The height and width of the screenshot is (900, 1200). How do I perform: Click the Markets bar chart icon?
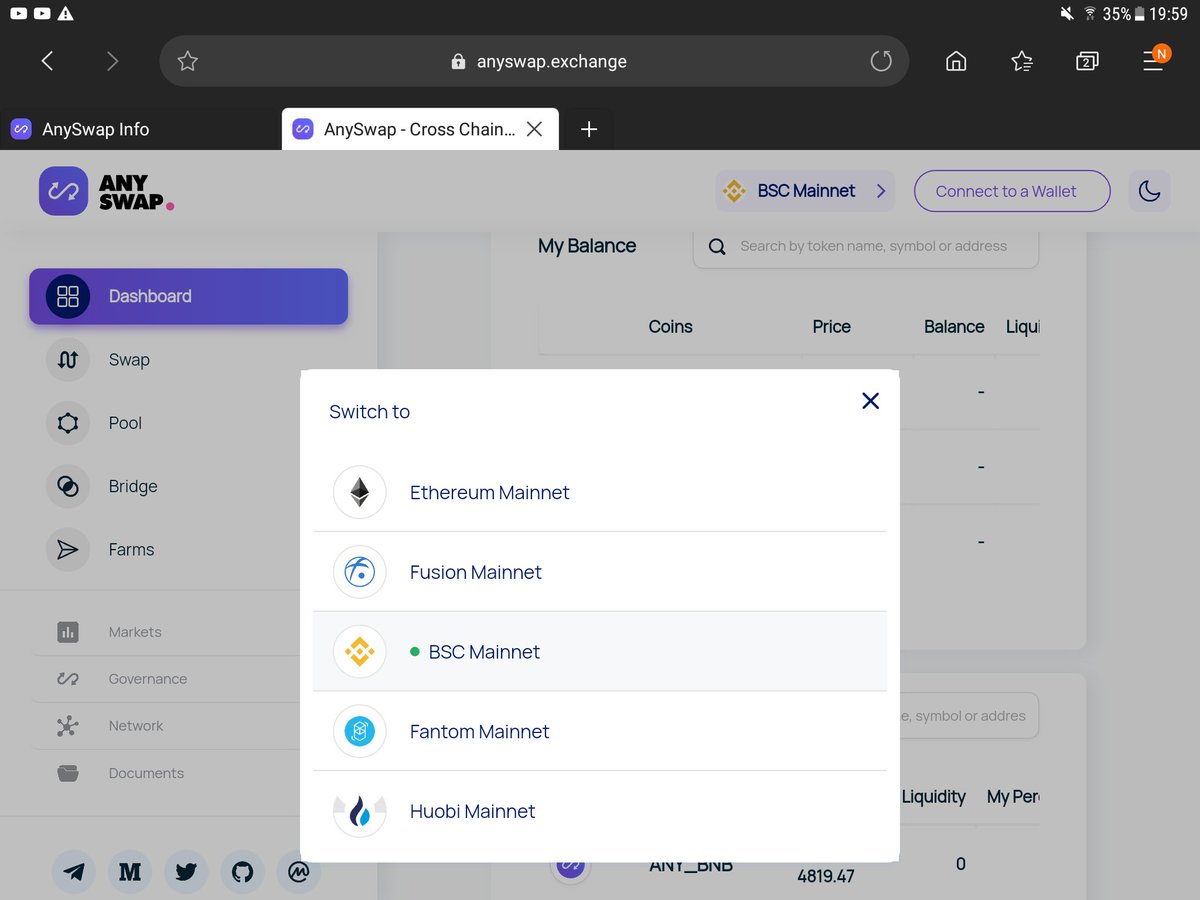[x=68, y=632]
